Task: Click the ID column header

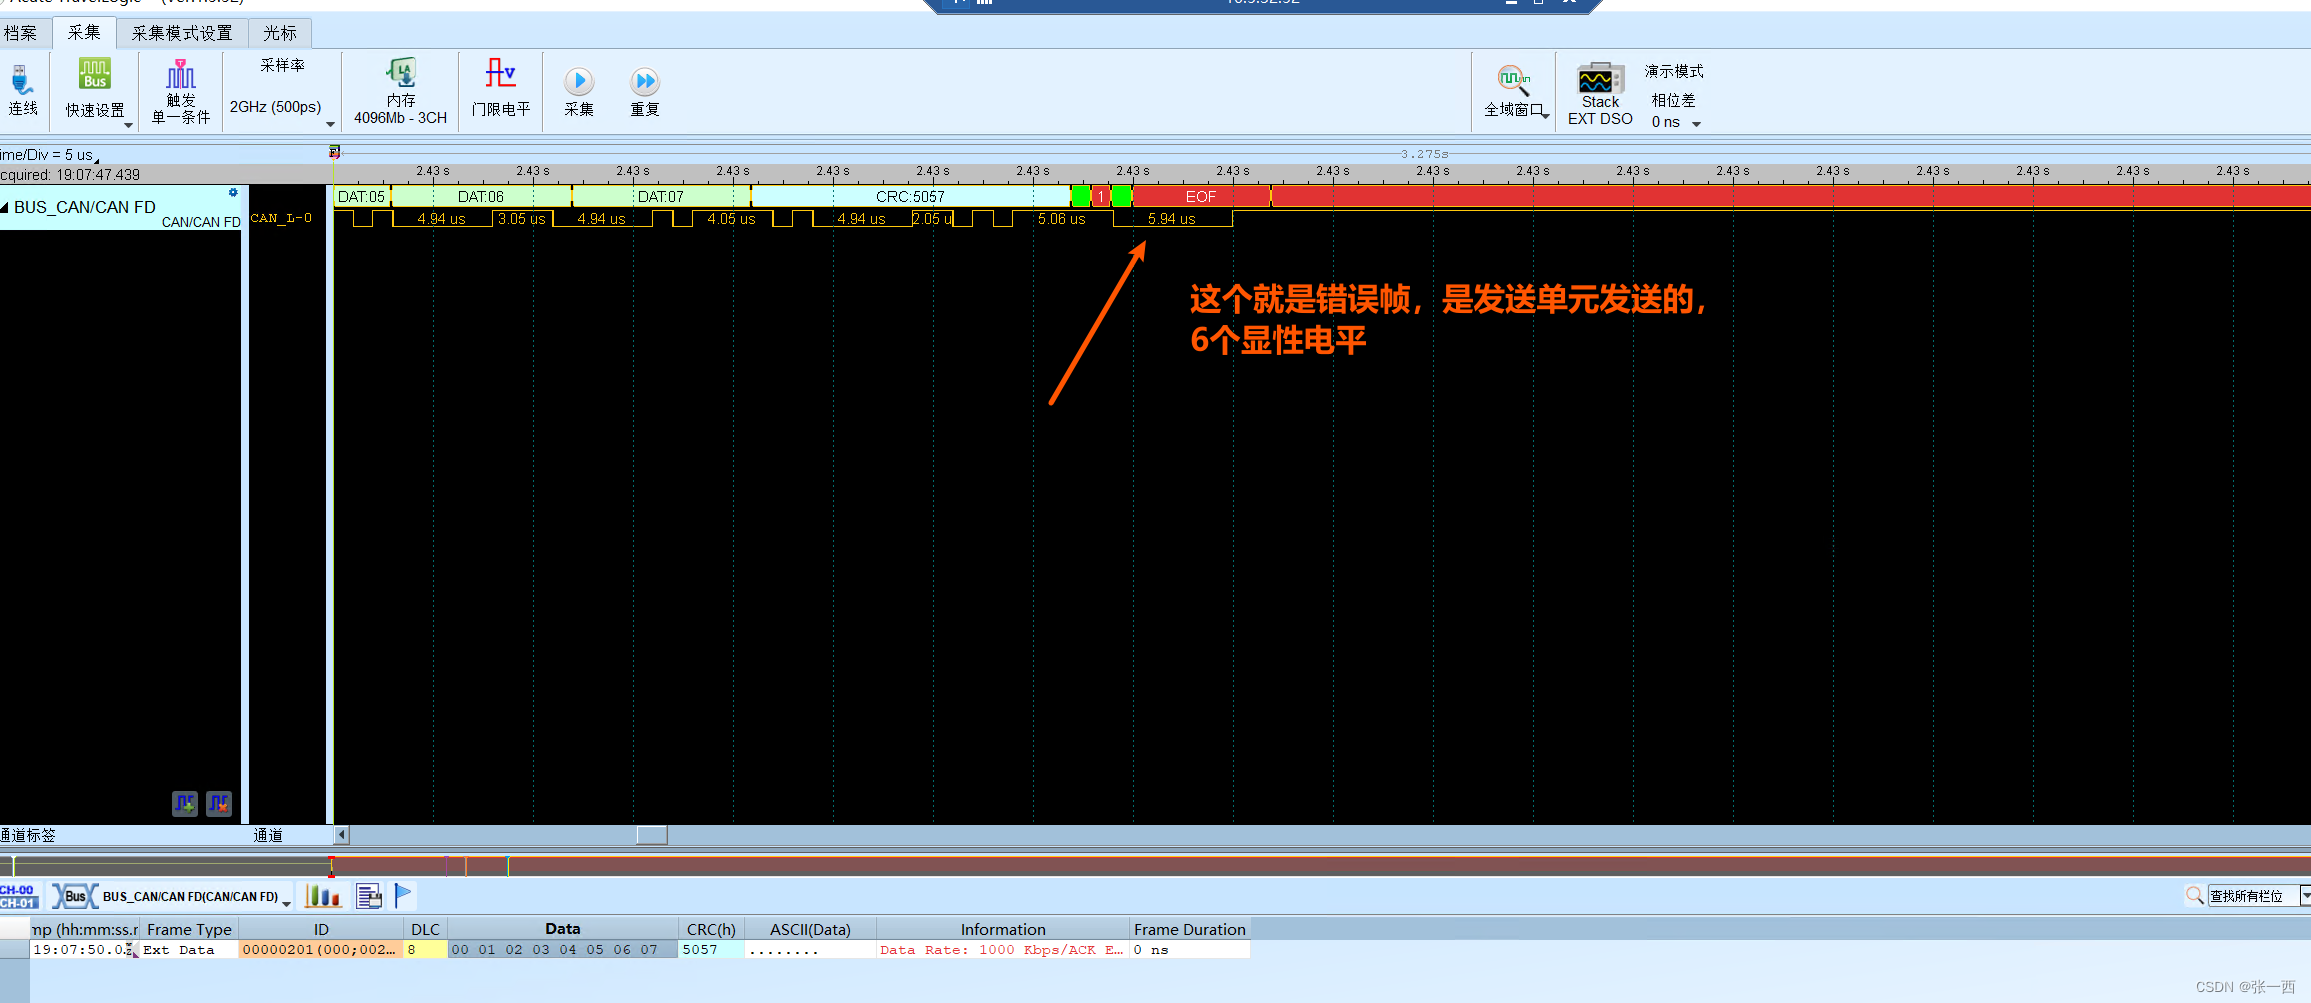Action: (x=321, y=929)
